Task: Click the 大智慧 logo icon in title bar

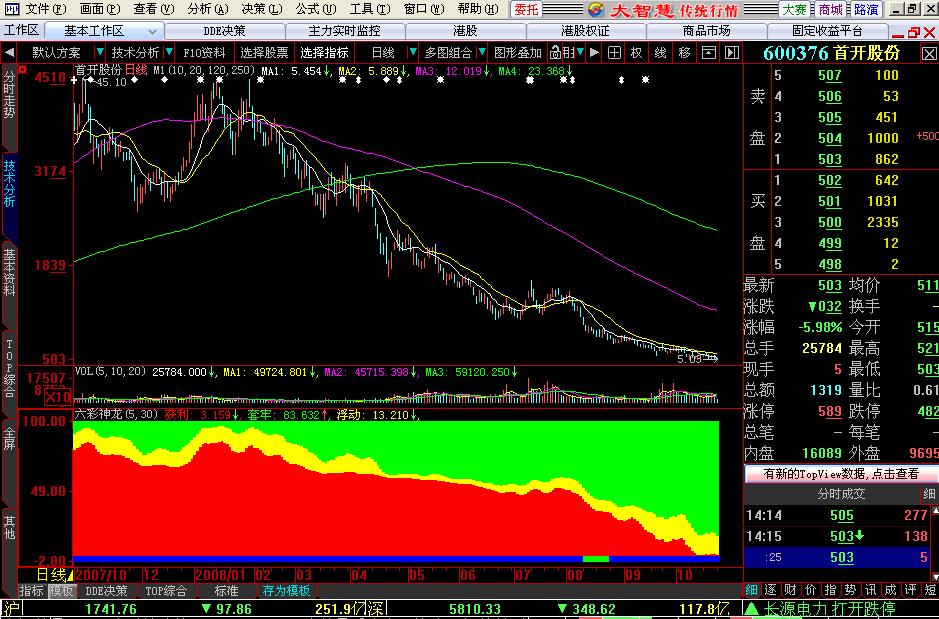Action: 596,9
